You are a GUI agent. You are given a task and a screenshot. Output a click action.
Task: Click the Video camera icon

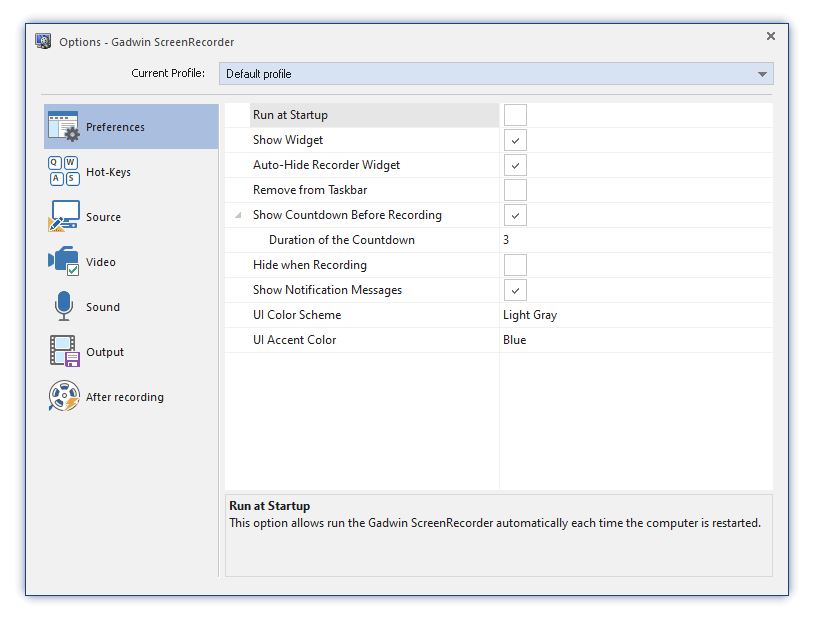(x=63, y=262)
